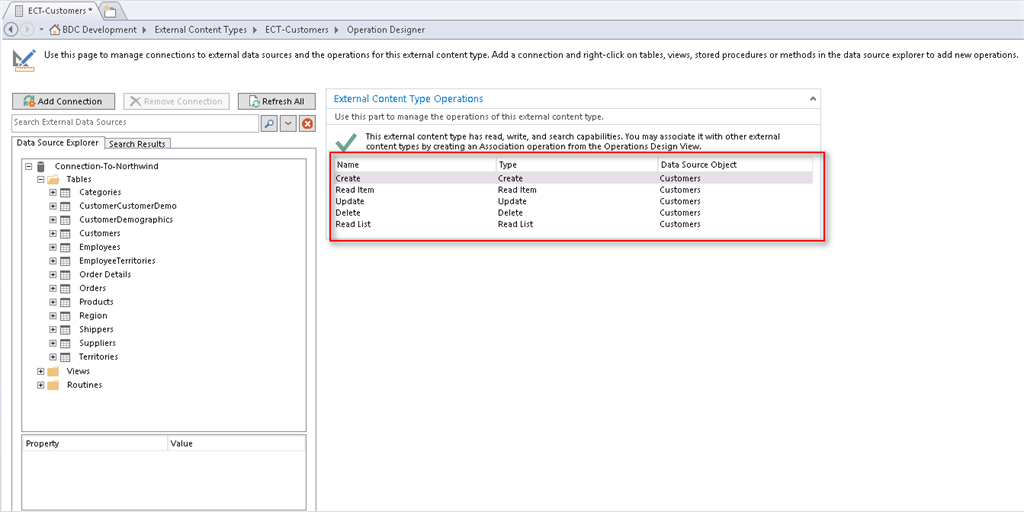1024x512 pixels.
Task: Switch to Search Results tab
Action: [137, 144]
